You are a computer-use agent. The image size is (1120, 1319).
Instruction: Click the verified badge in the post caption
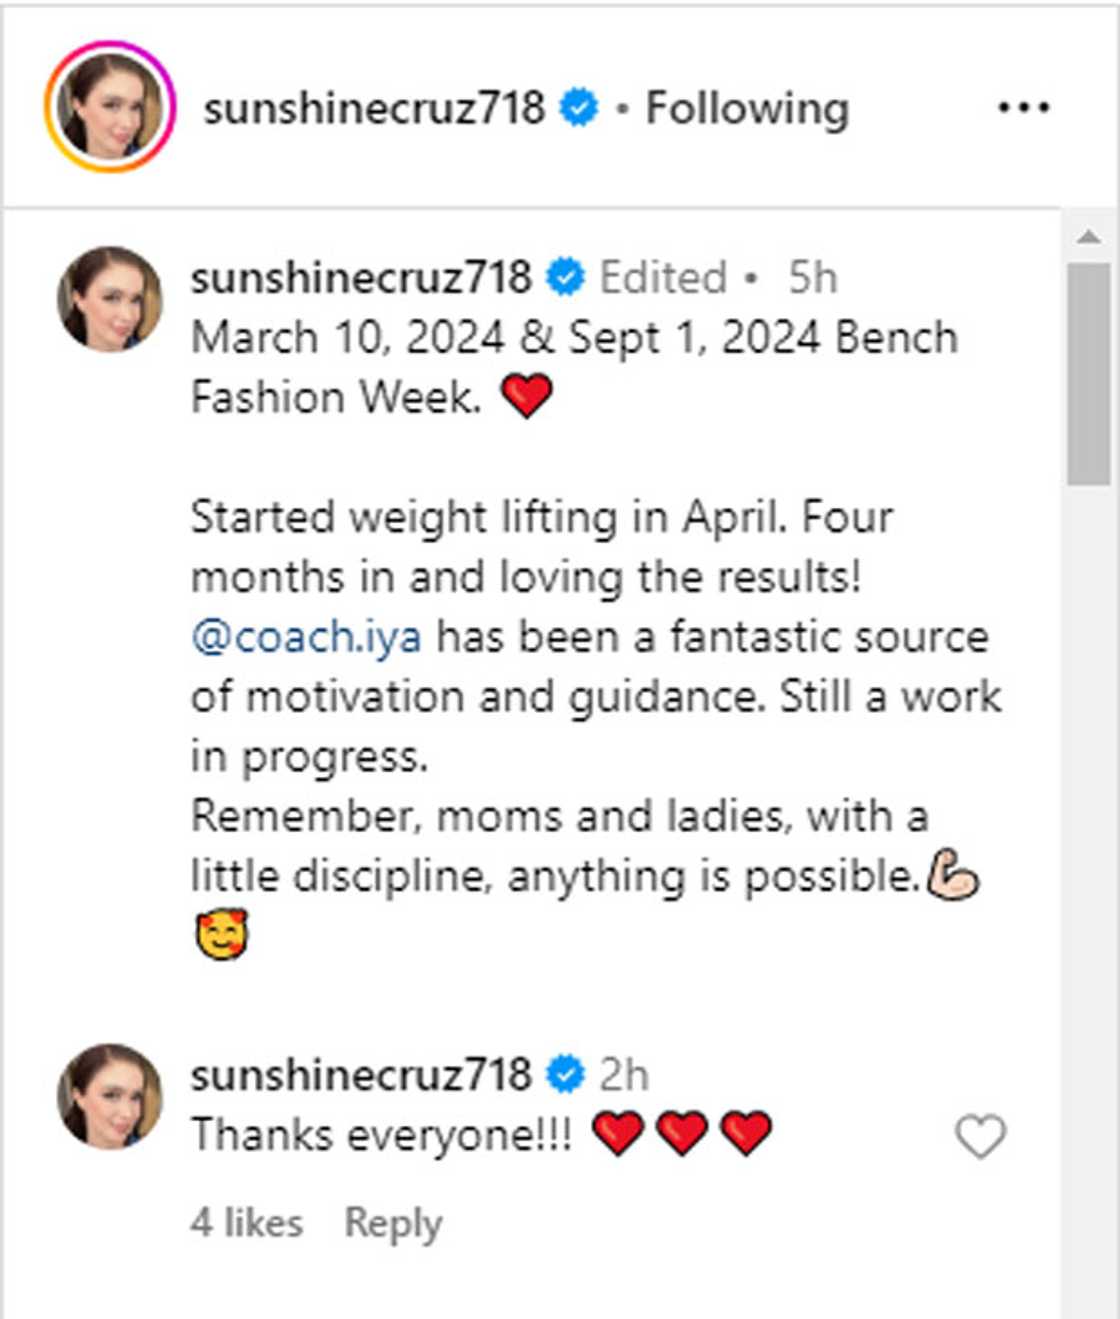563,277
